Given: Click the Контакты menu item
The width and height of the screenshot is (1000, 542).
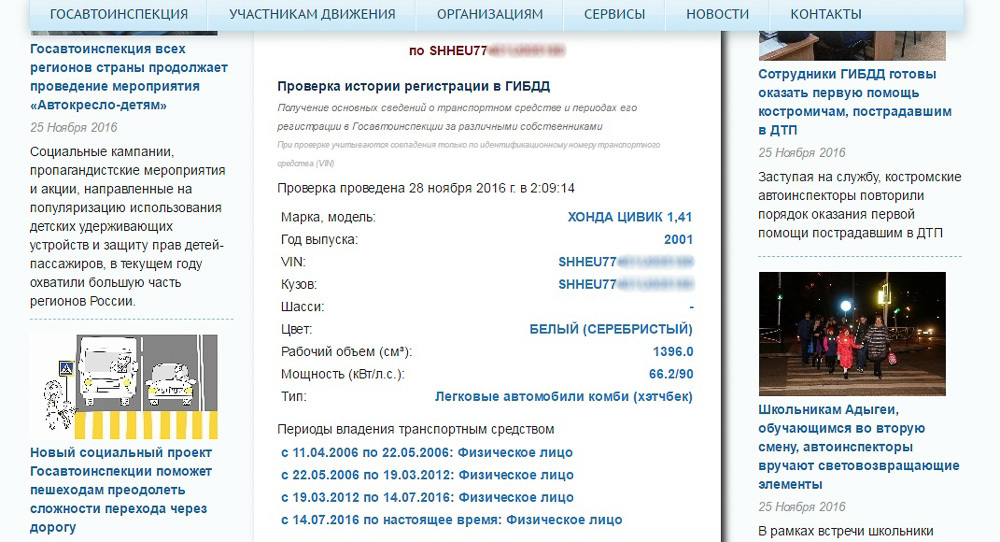Looking at the screenshot, I should 825,14.
